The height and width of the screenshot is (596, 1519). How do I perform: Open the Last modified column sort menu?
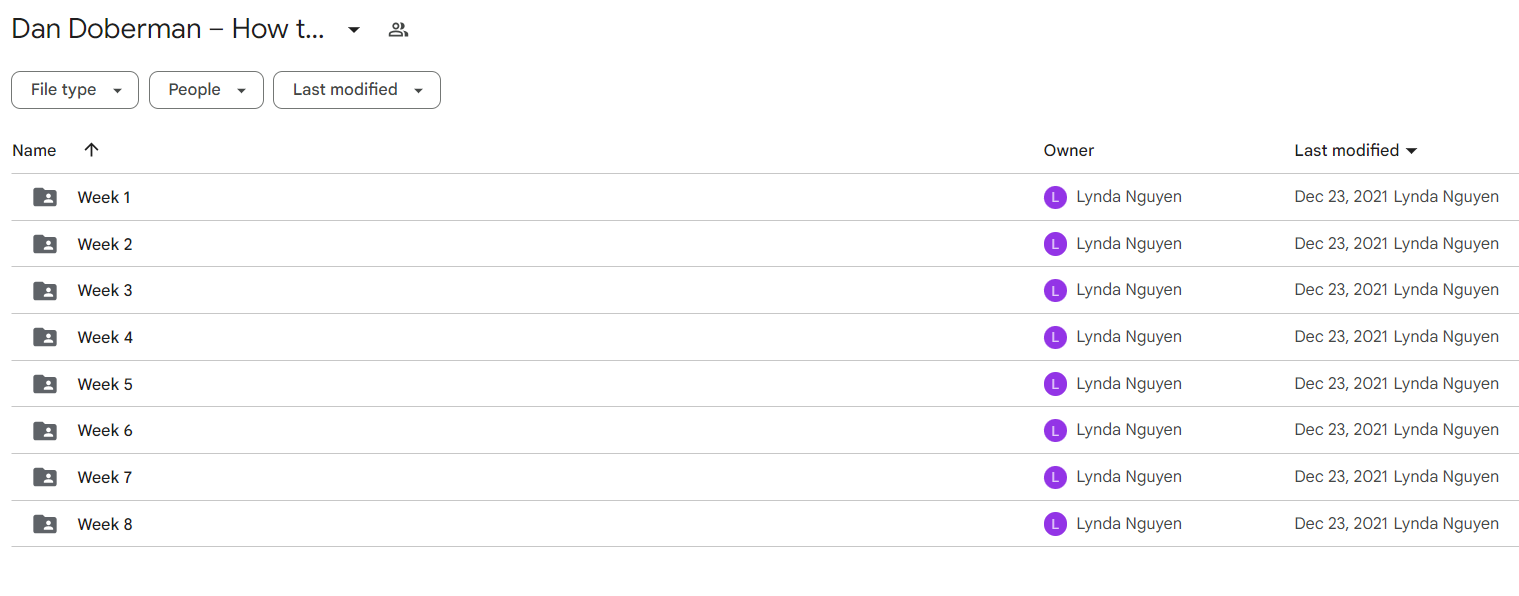point(1356,150)
